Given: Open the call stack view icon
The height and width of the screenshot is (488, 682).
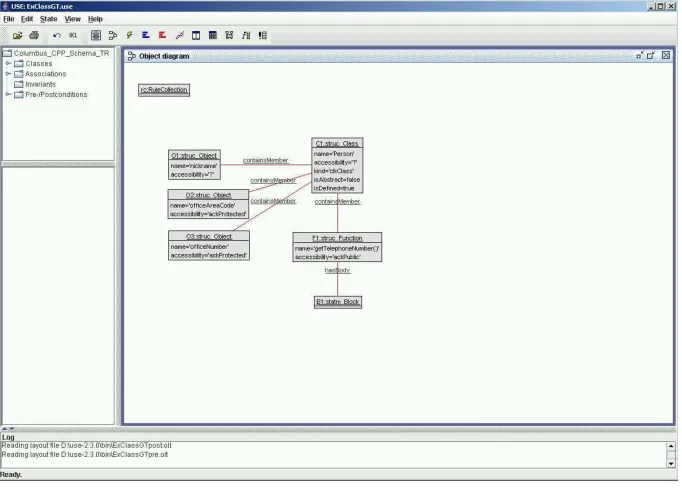Looking at the screenshot, I should (x=246, y=35).
